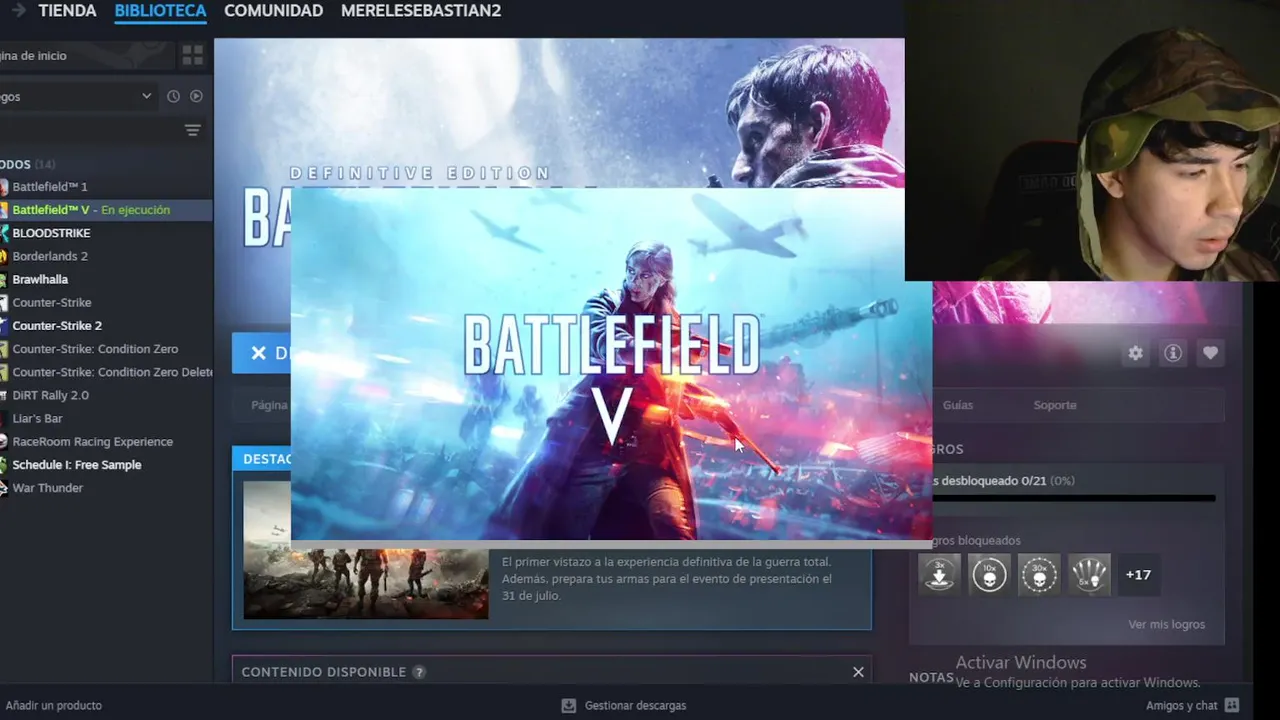This screenshot has height=720, width=1280.
Task: Open the game settings gear icon
Action: point(1135,353)
